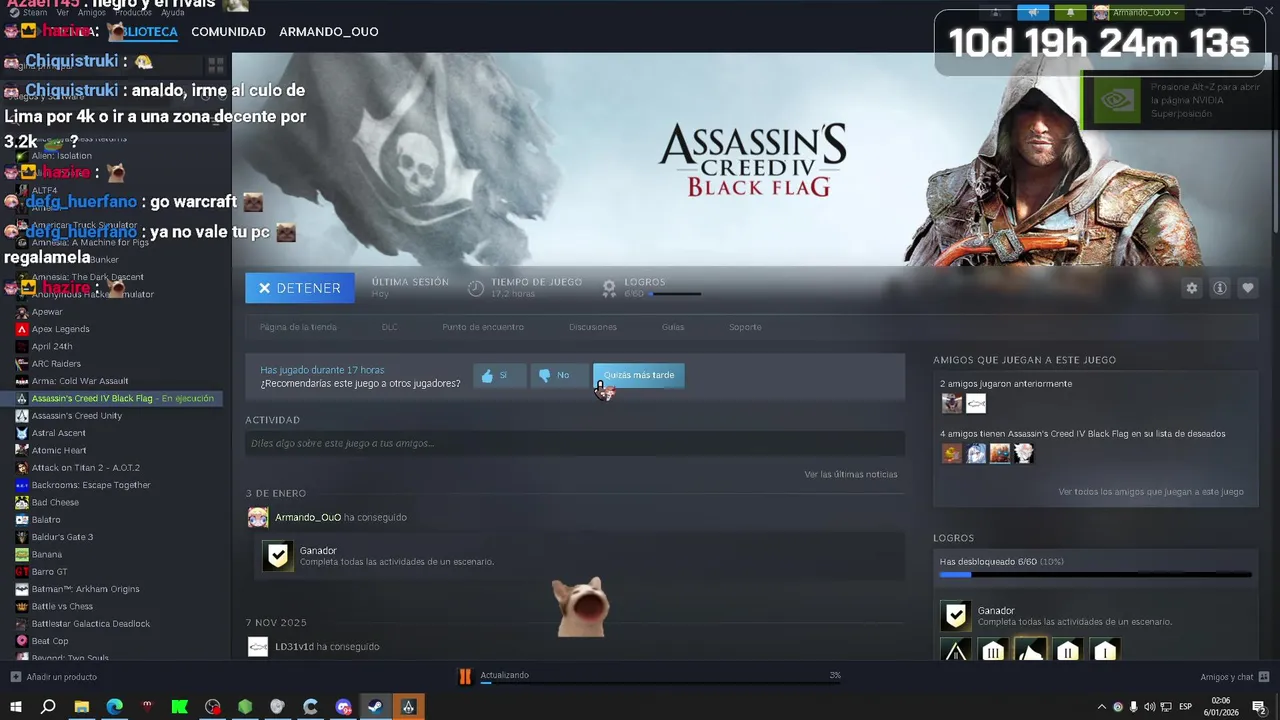Open ARMANDO_OUO profile navigation item
Screen dimensions: 1280x720
pyautogui.click(x=329, y=32)
